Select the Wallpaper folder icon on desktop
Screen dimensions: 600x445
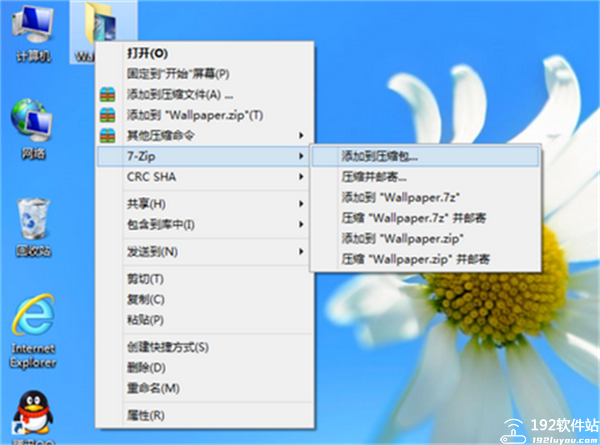100,22
